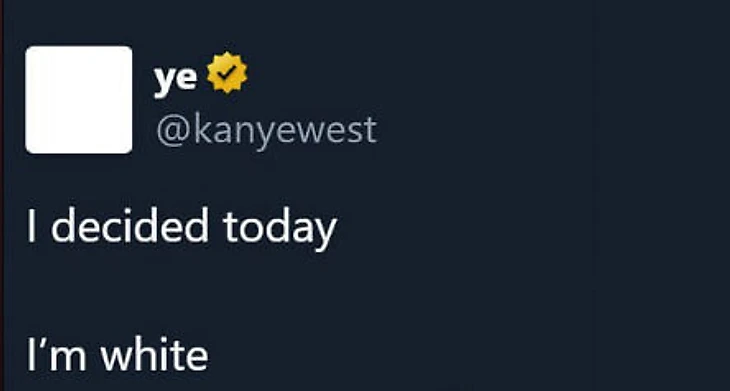Click the word "today" in the tweet
Image resolution: width=730 pixels, height=391 pixels.
click(x=280, y=229)
